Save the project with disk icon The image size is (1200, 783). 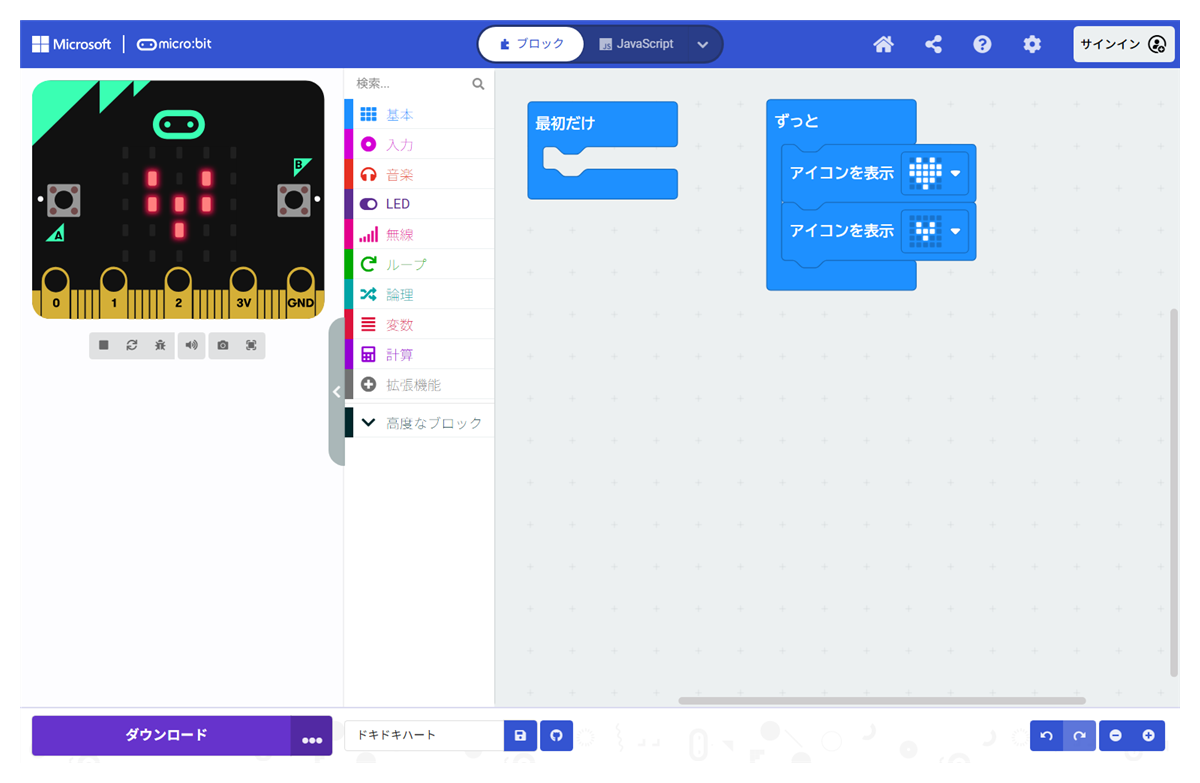coord(520,736)
